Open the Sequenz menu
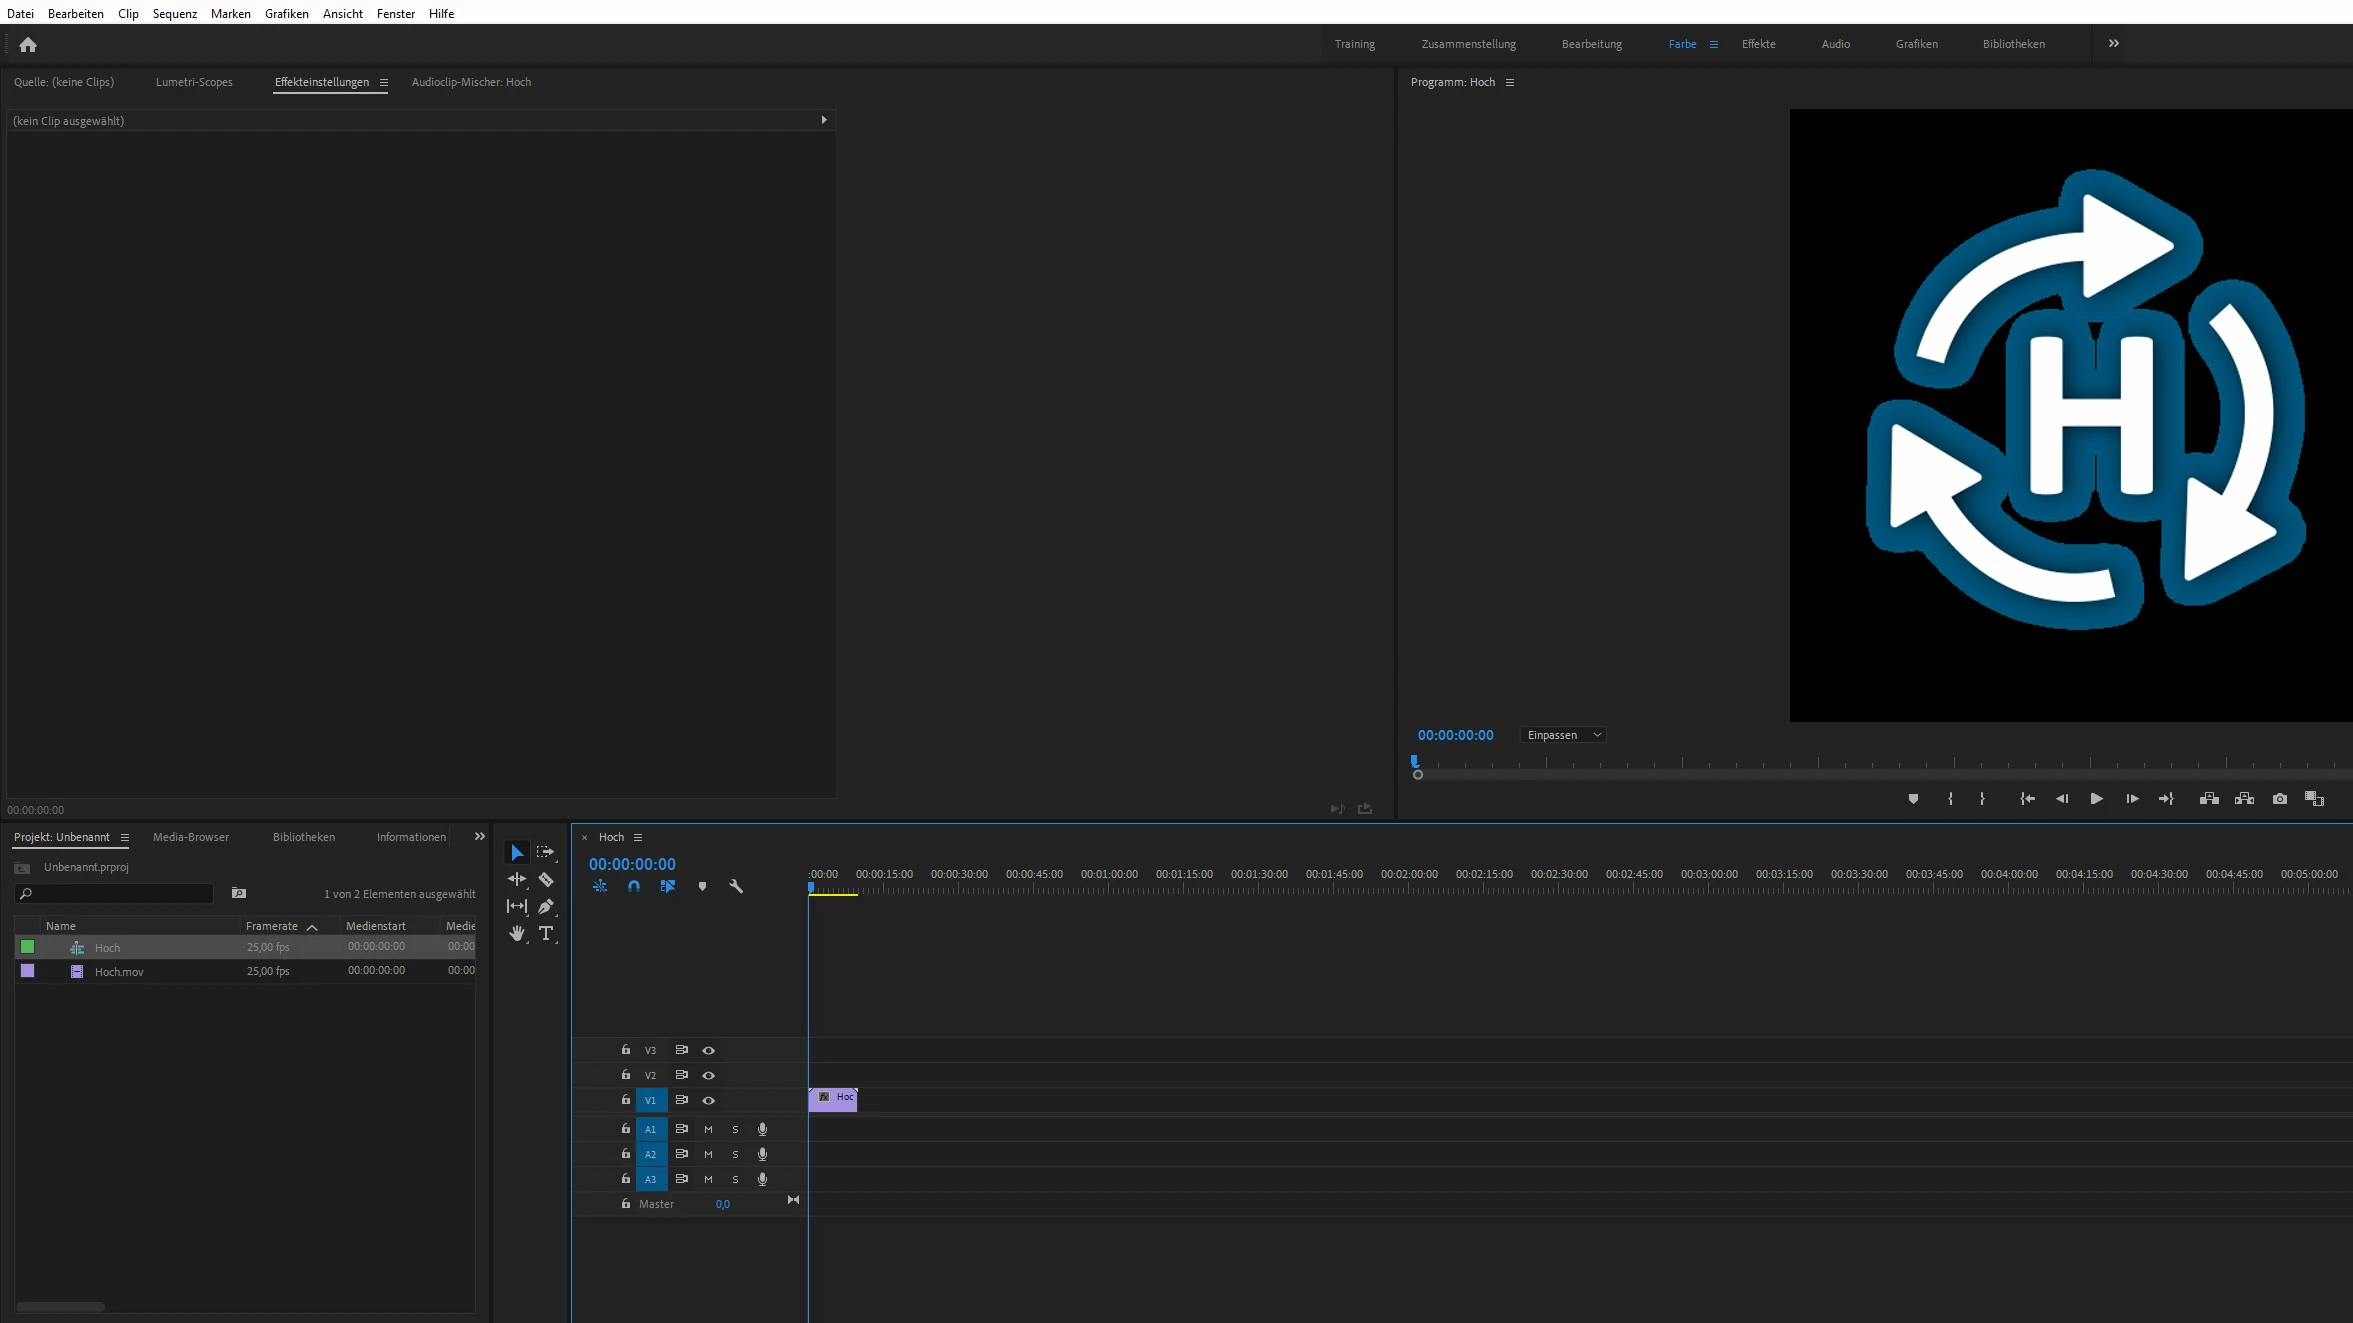 coord(174,14)
